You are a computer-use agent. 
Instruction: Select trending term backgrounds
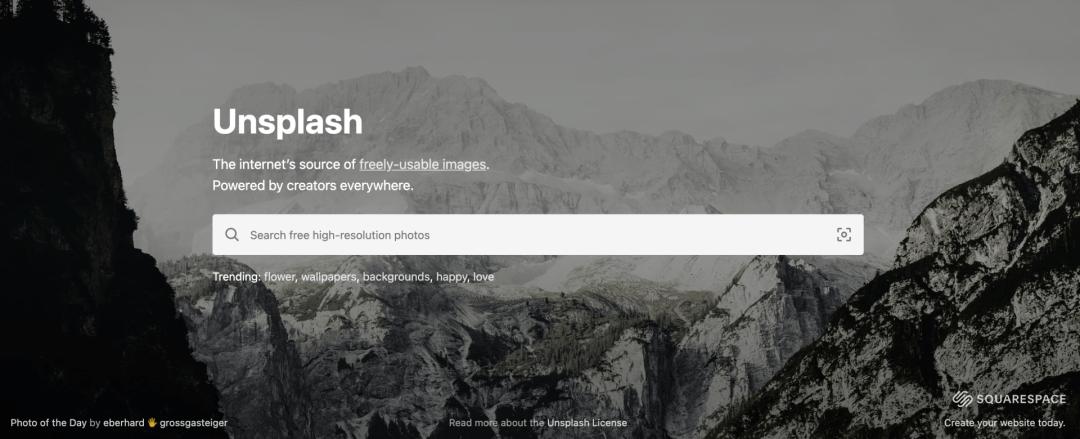click(397, 277)
